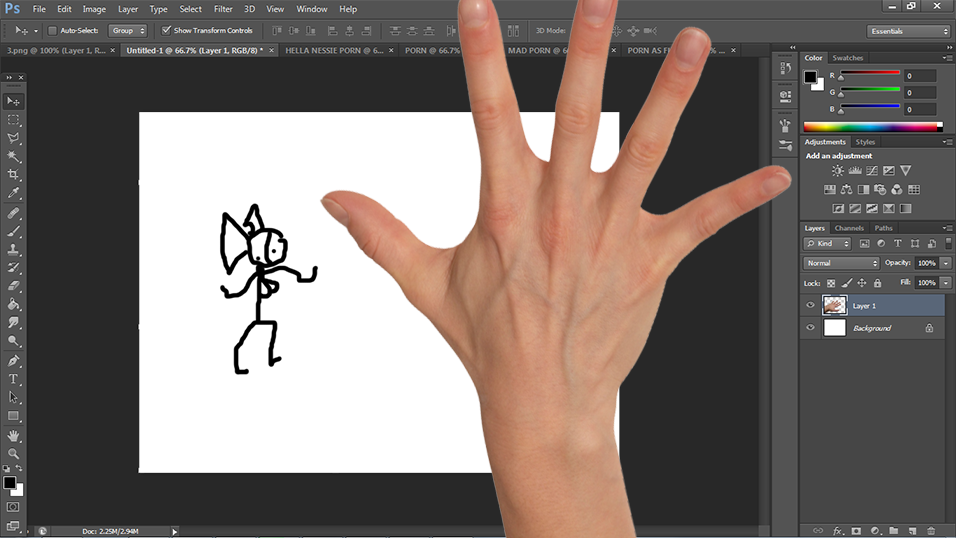Hide Layer 1 with its eye icon
The image size is (956, 538).
(810, 305)
